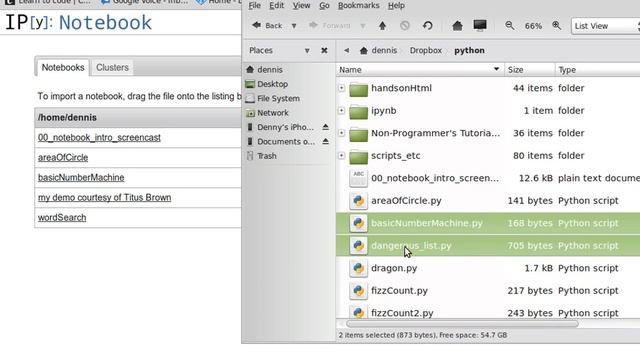Switch to the Notebooks tab
This screenshot has height=360, width=640.
(x=63, y=67)
